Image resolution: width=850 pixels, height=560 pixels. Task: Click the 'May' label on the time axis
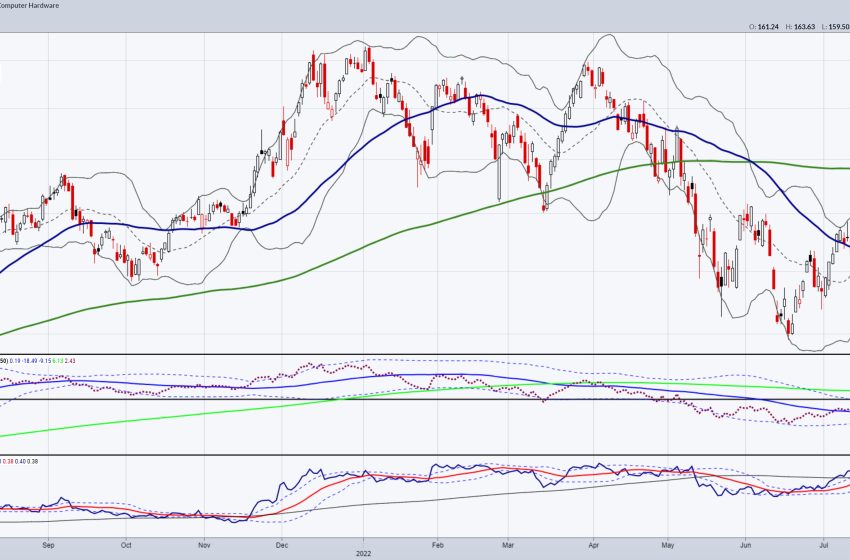668,545
